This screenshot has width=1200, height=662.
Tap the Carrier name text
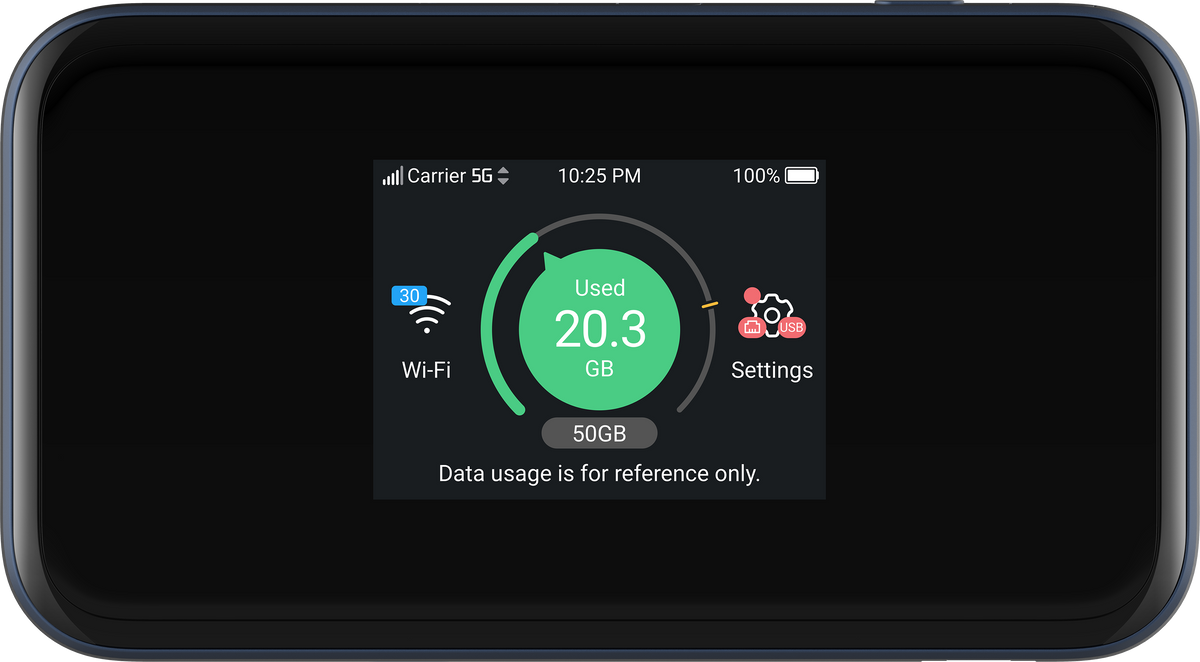(437, 176)
